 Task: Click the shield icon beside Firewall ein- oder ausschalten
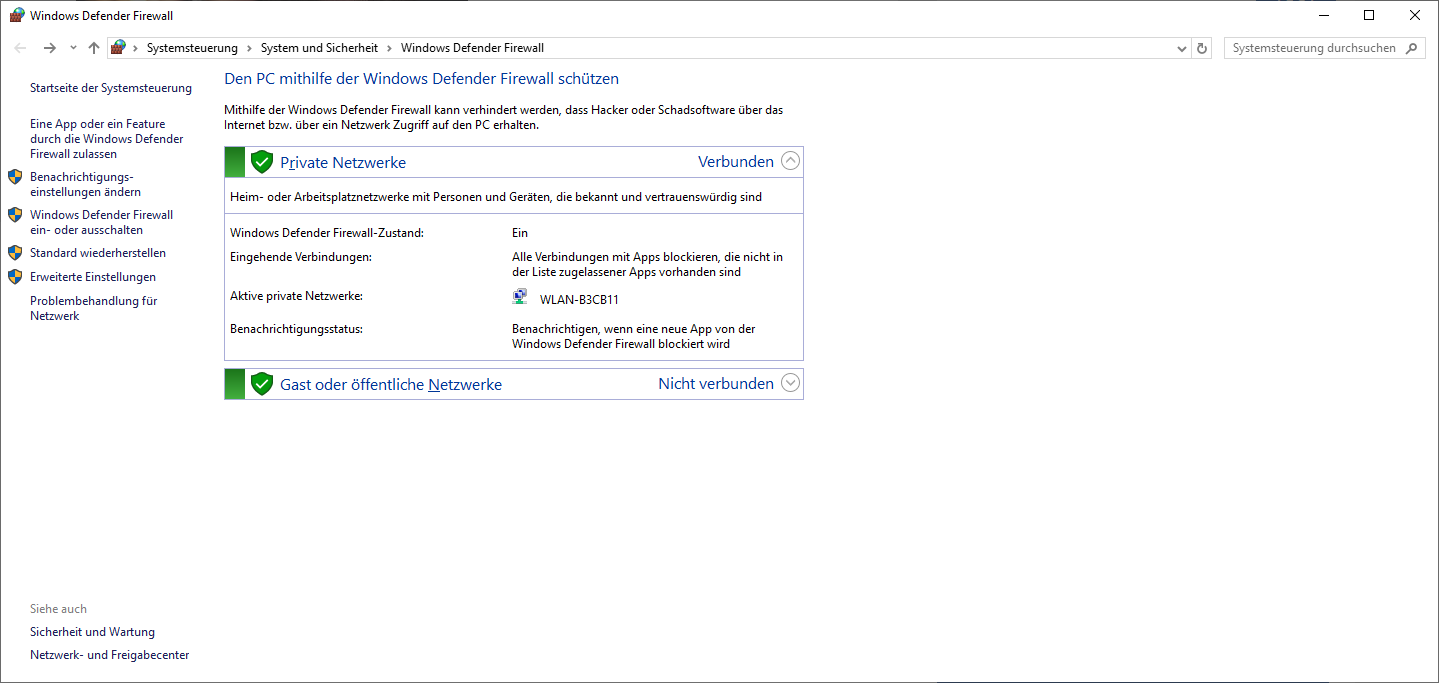pos(15,215)
